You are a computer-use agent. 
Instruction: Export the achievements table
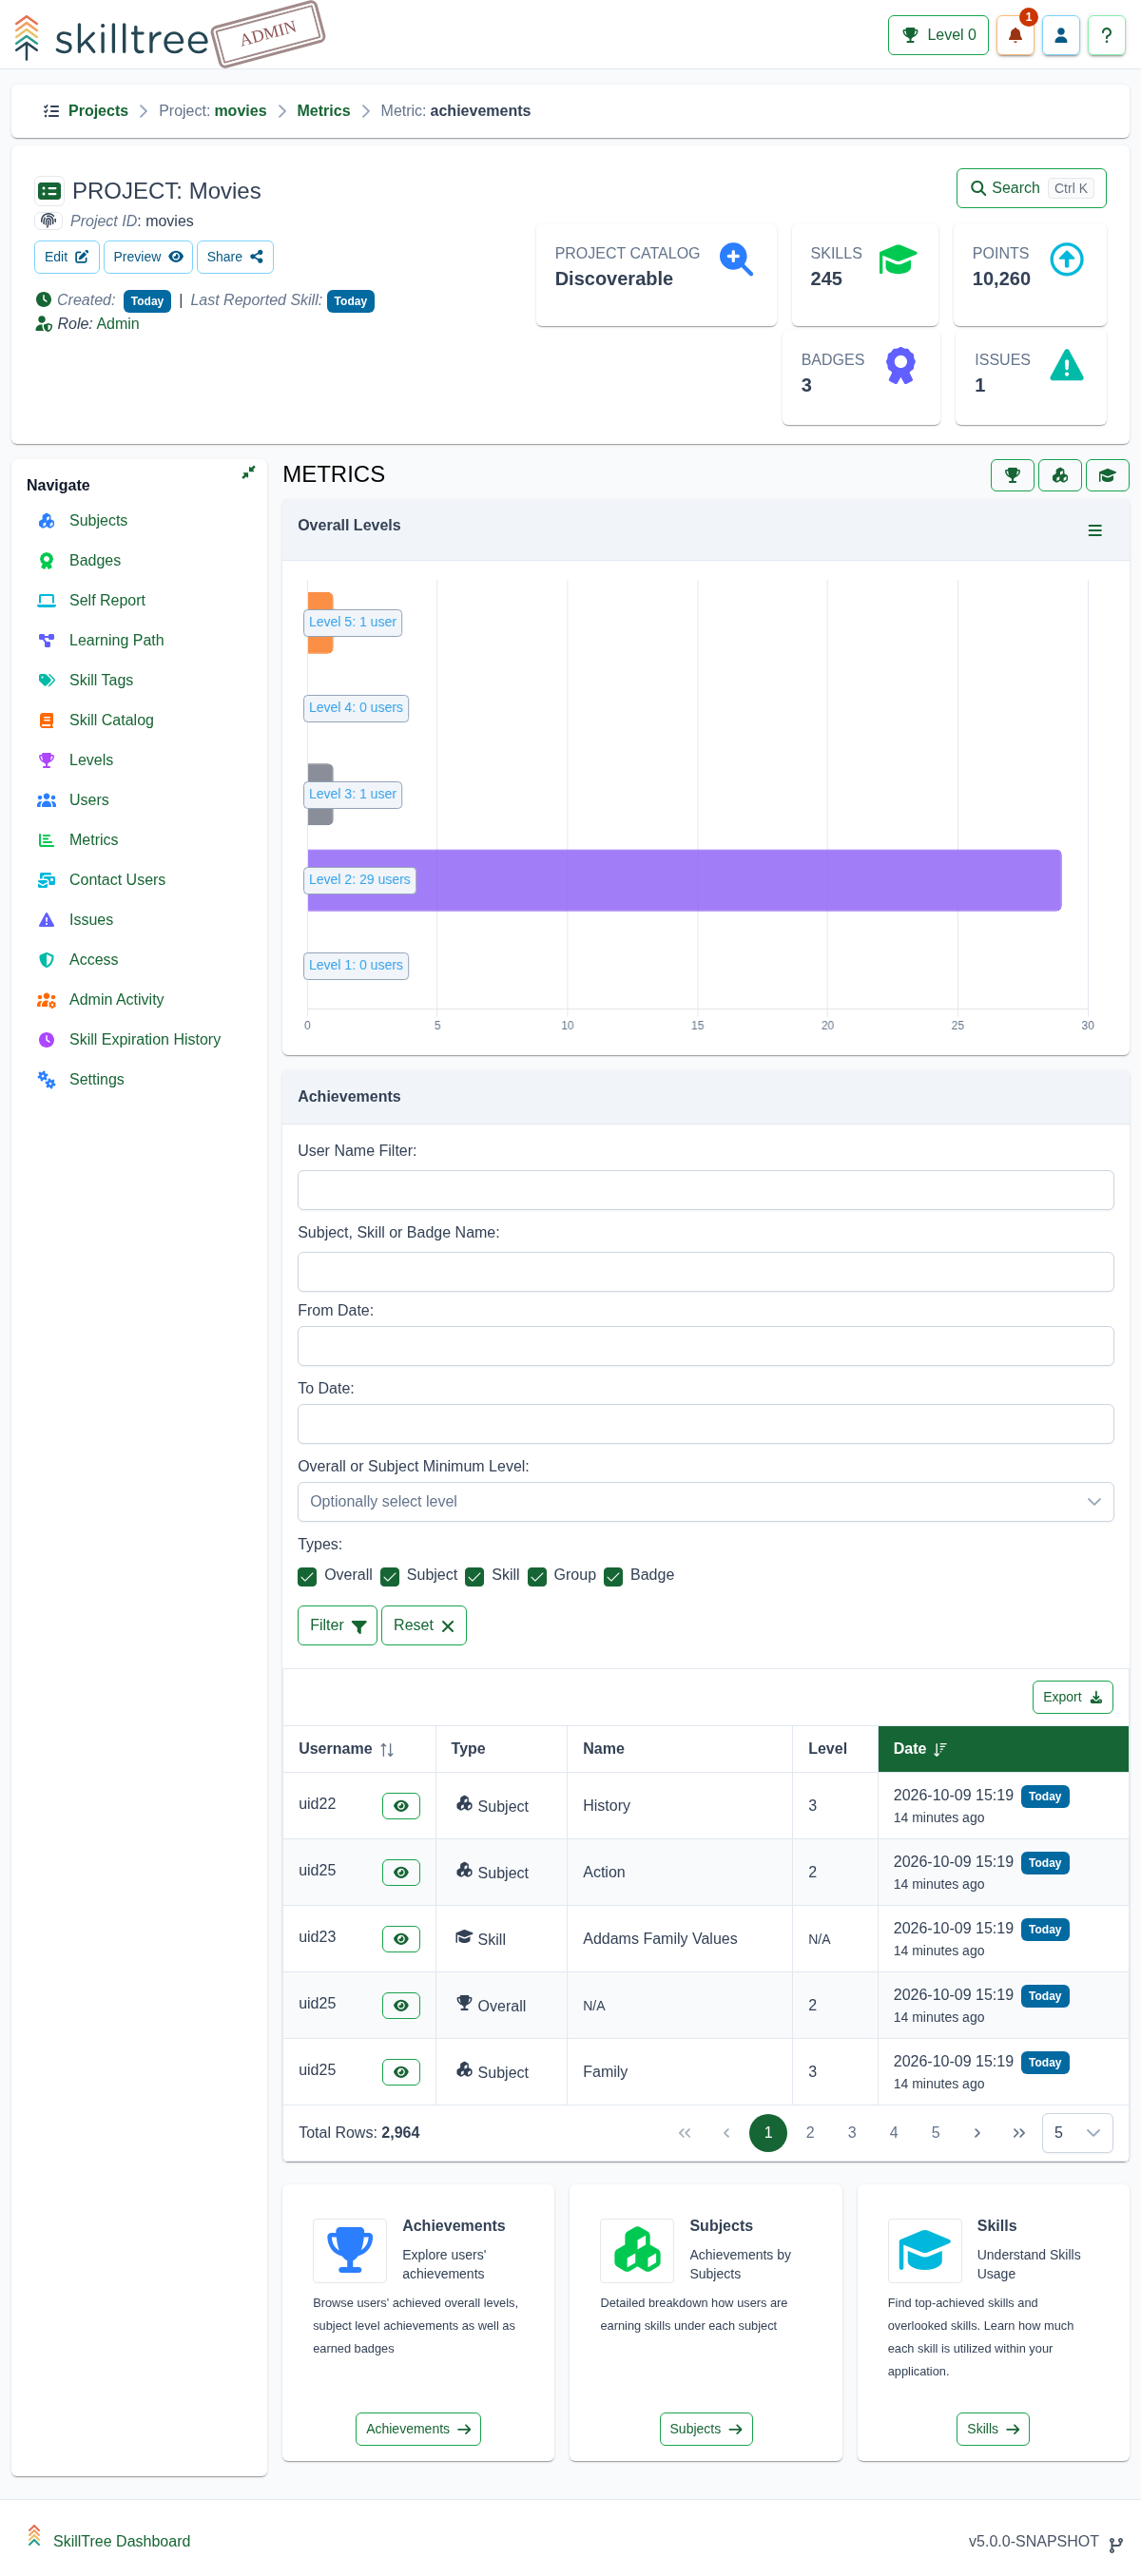point(1072,1697)
